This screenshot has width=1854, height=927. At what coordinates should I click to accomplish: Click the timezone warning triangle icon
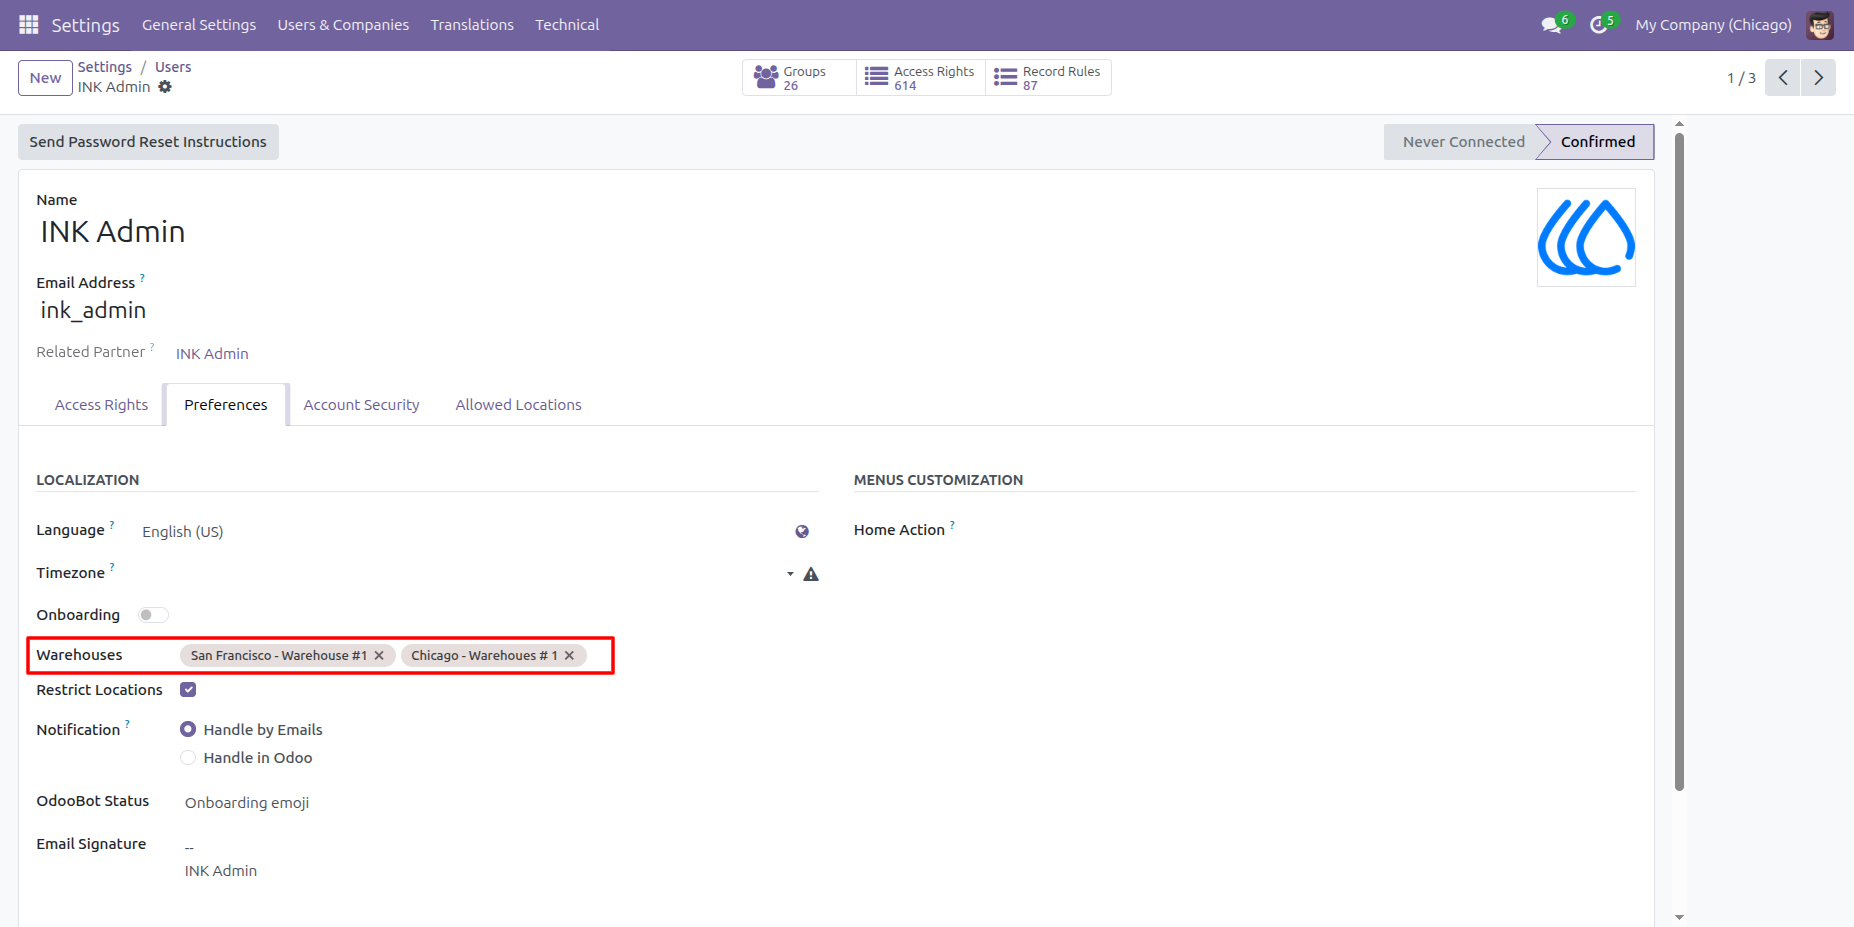coord(811,574)
